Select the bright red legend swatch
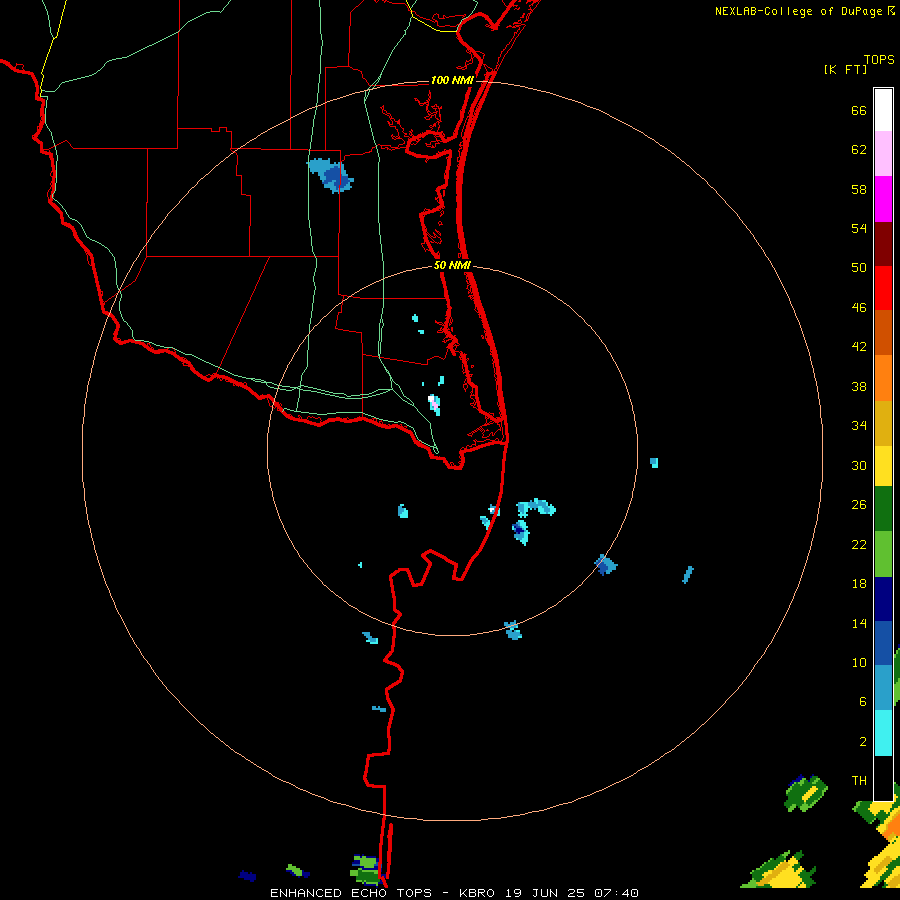This screenshot has width=900, height=900. click(883, 288)
